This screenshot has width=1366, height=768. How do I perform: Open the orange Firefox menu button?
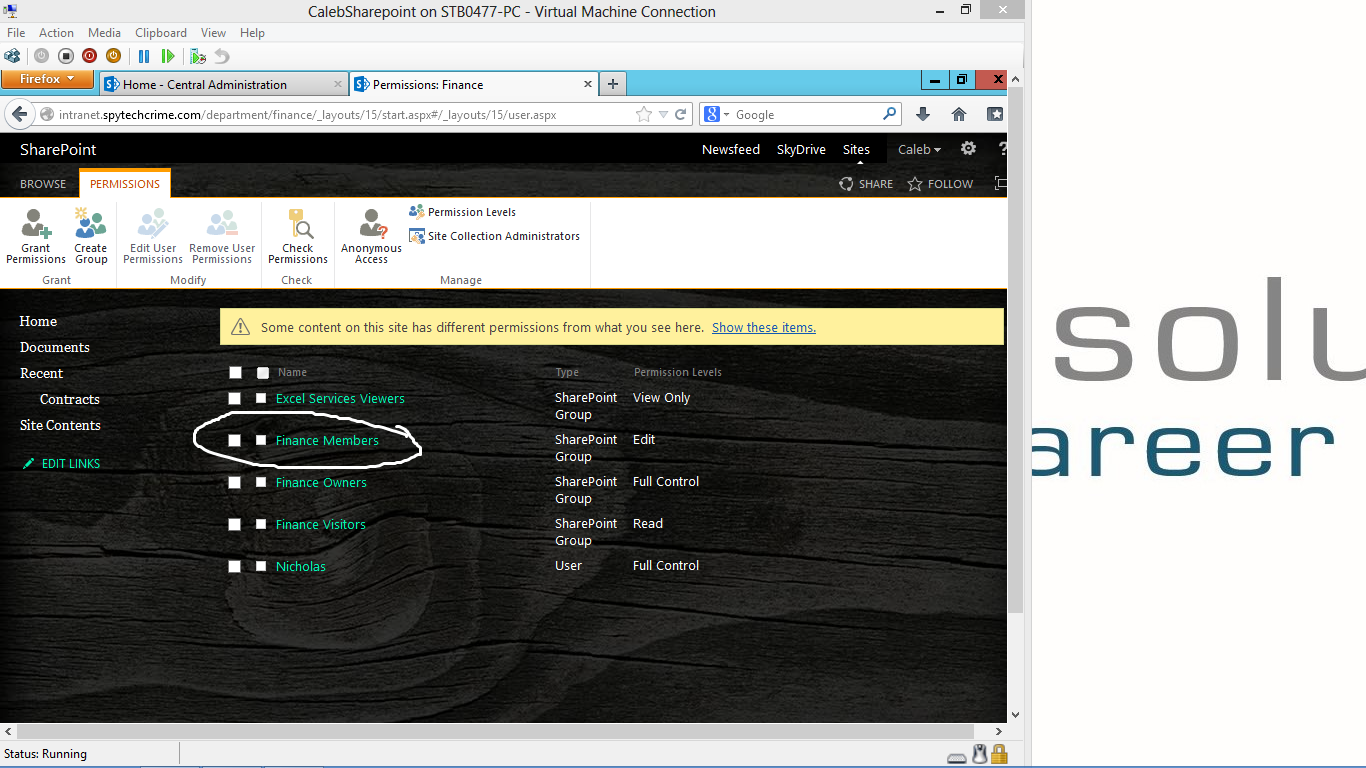click(x=47, y=79)
